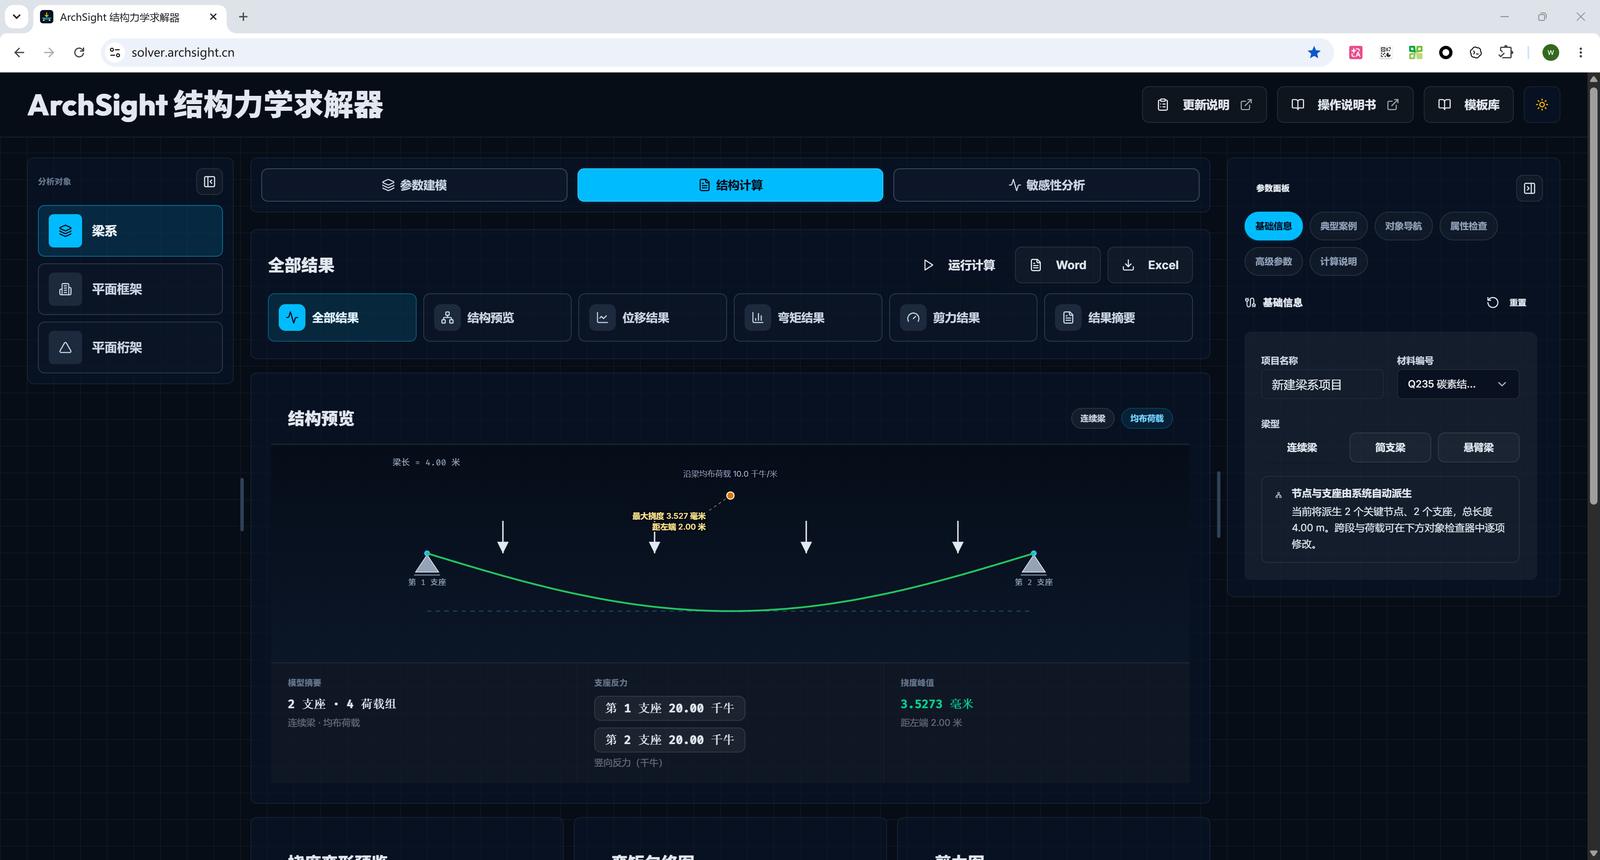Click the 第 2 支座 triangle on diagram
Screen dimensions: 1600x860
1033,565
